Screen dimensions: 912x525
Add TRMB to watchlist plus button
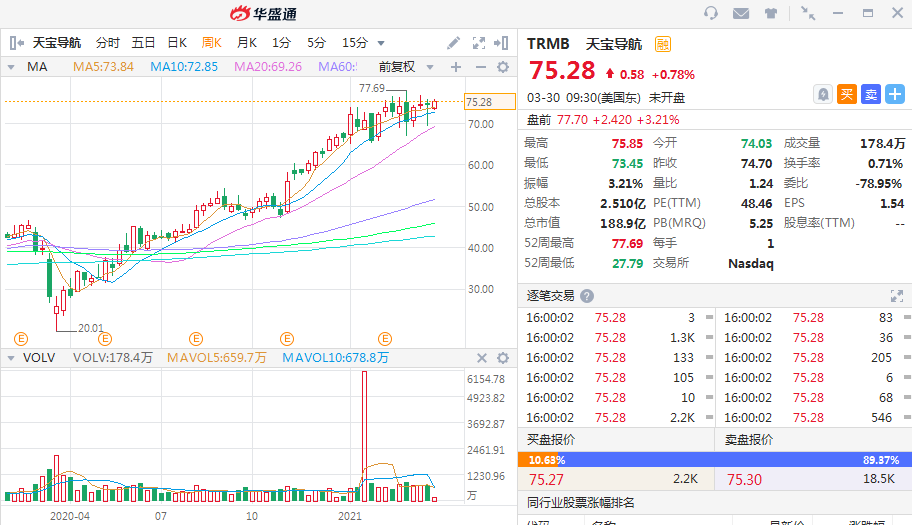pyautogui.click(x=895, y=94)
